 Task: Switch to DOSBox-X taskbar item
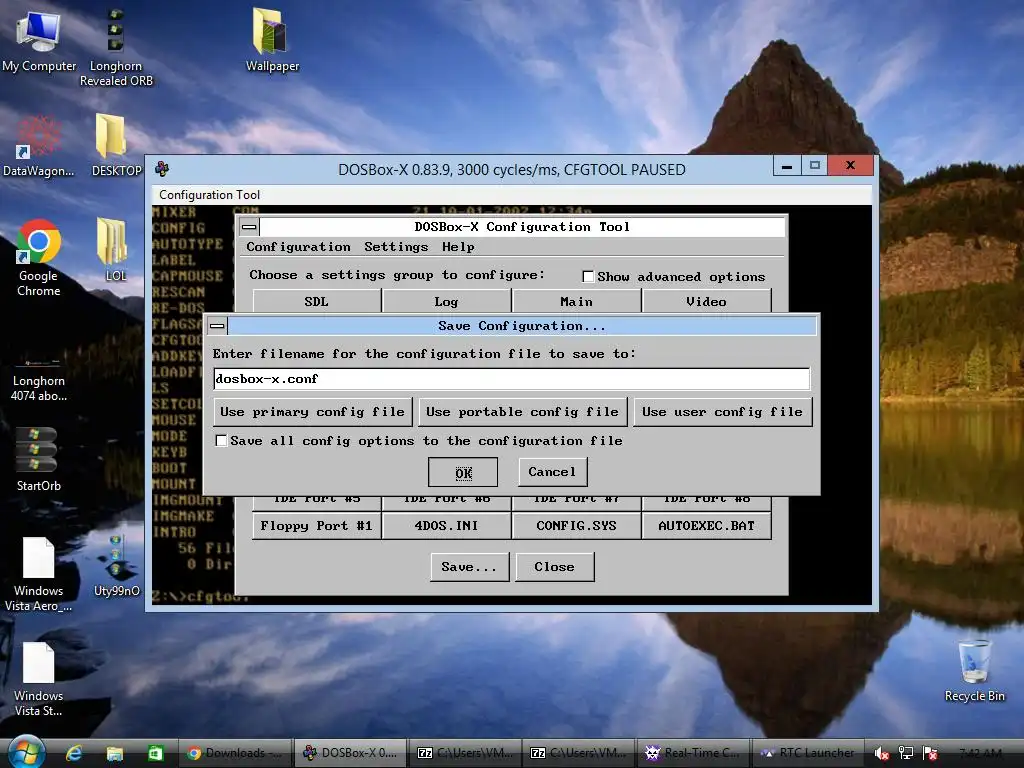(x=350, y=753)
